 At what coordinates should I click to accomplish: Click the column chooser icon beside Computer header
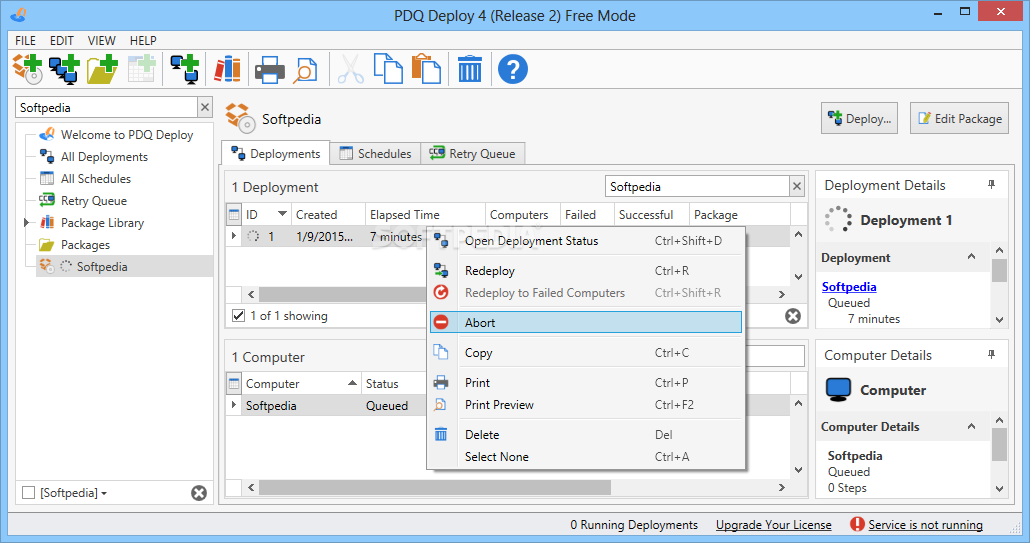coord(234,383)
